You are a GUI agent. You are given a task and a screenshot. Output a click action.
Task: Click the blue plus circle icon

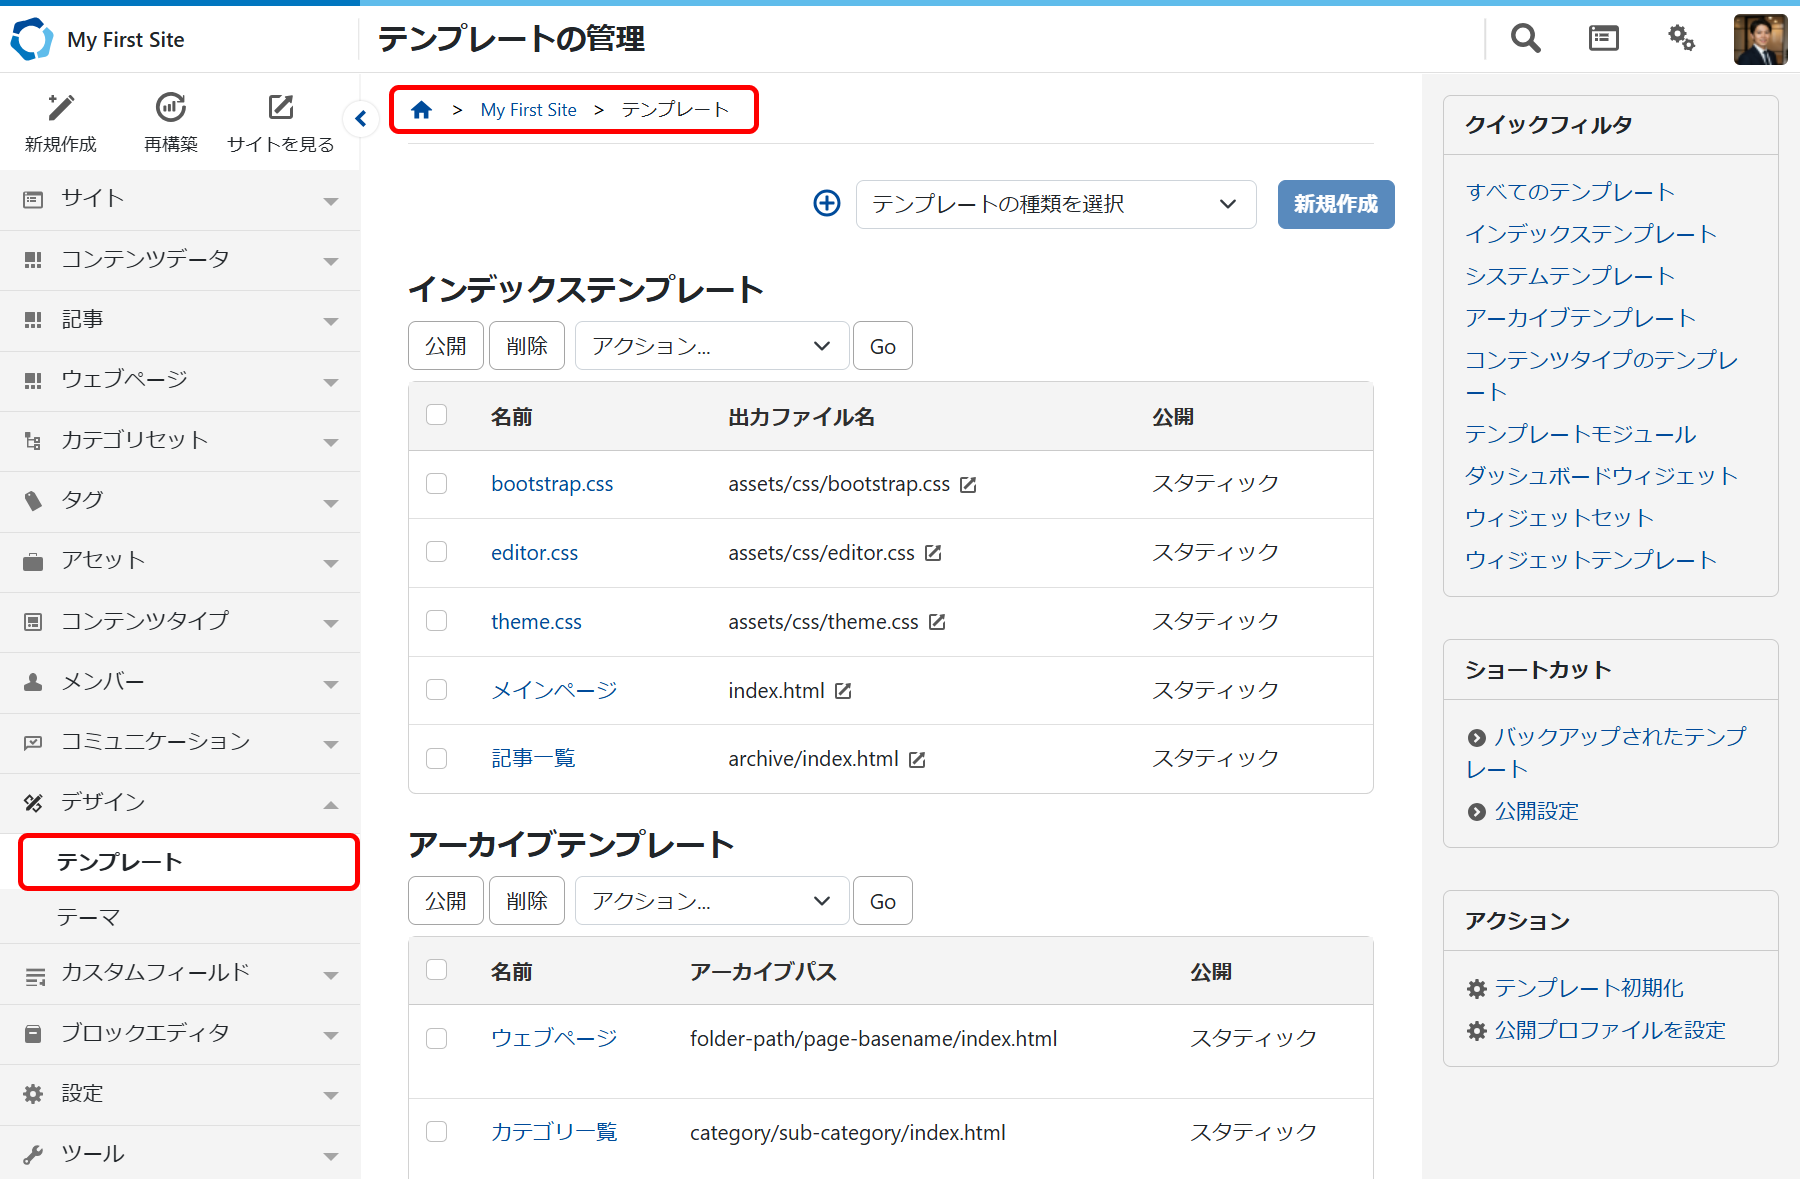[827, 204]
